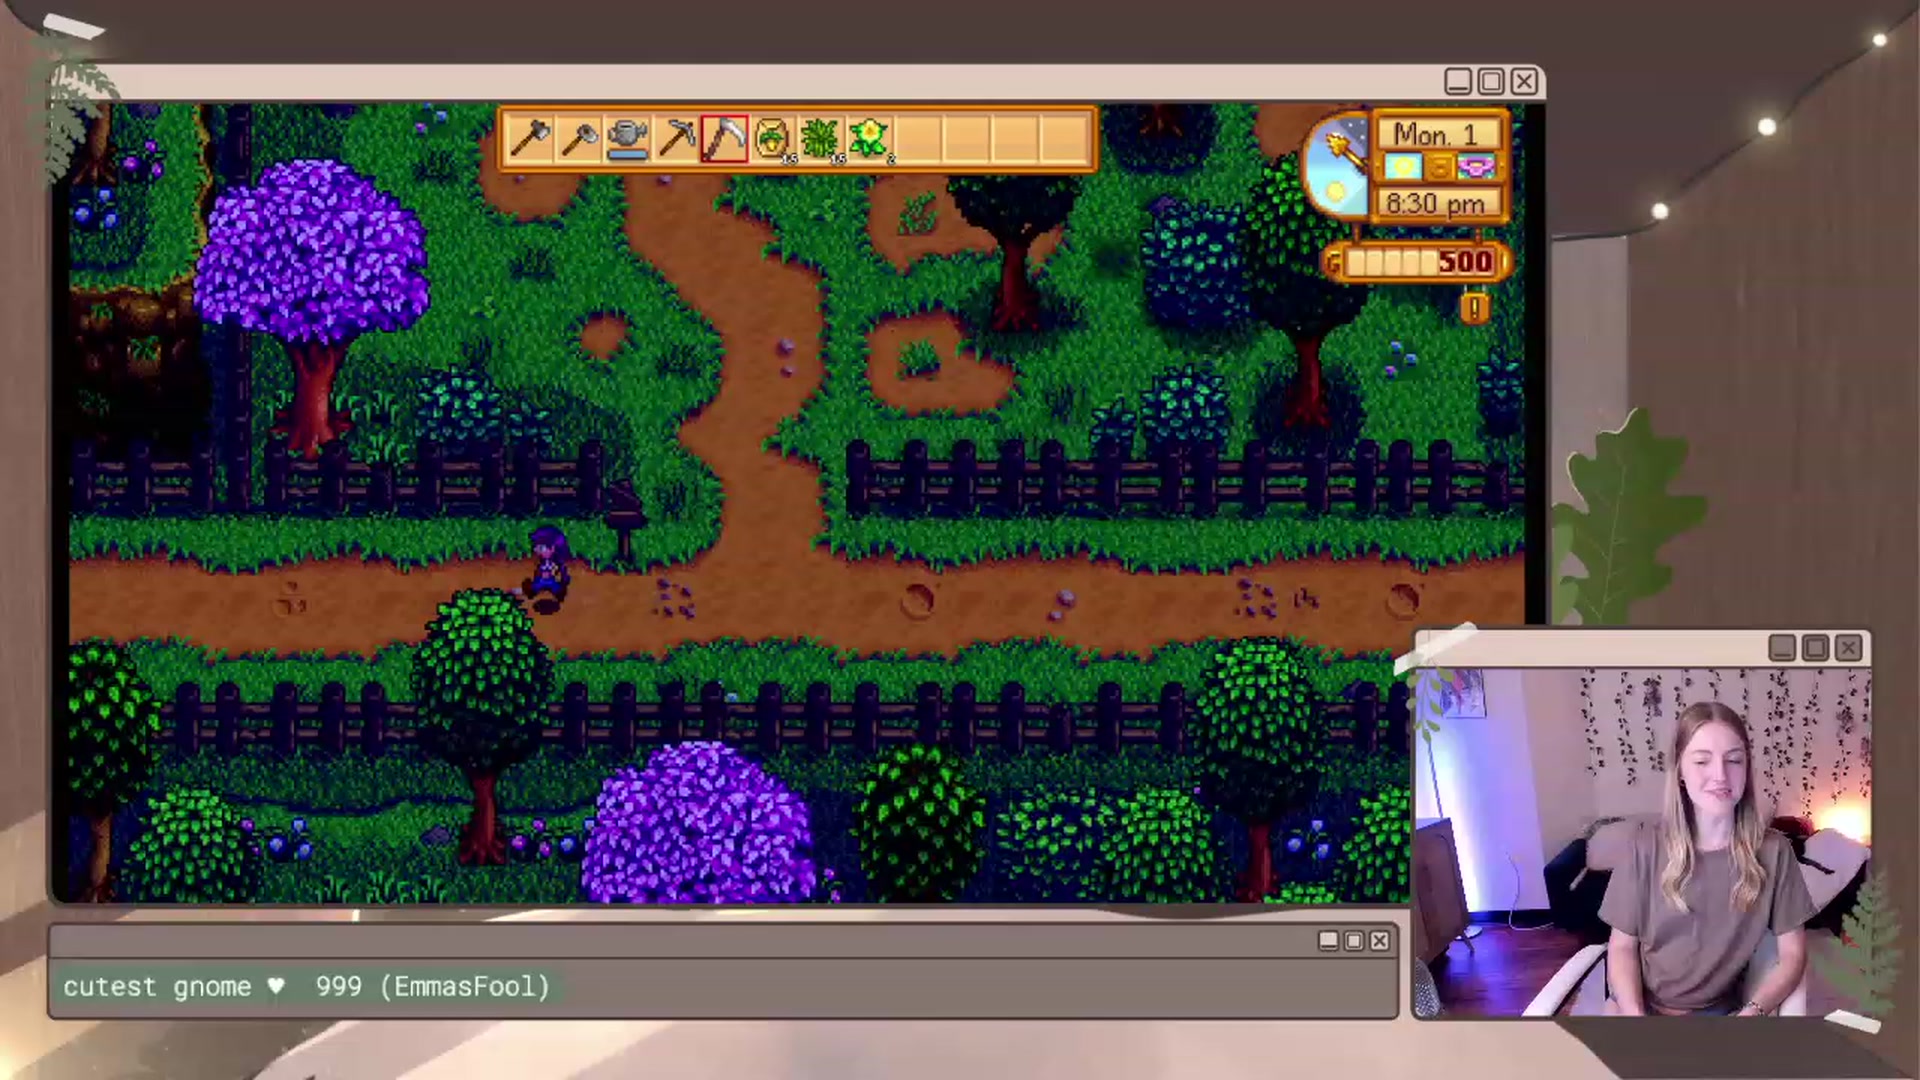Screen dimensions: 1920x1080
Task: Maximize the chat ticker bar window
Action: [1354, 941]
